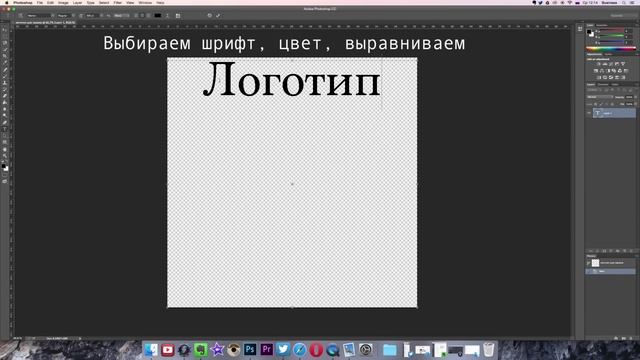This screenshot has height=360, width=640.
Task: Open iMovie from the Dock
Action: pyautogui.click(x=217, y=349)
